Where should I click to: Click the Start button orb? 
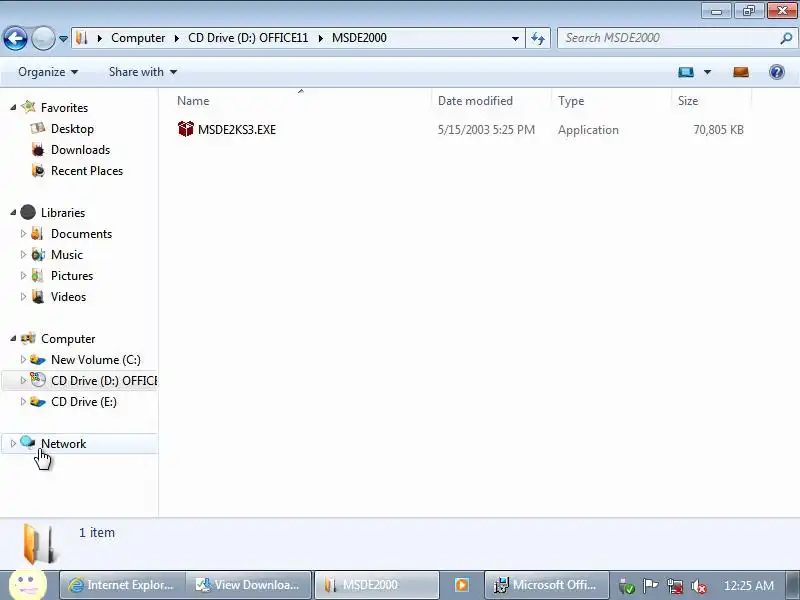click(28, 584)
